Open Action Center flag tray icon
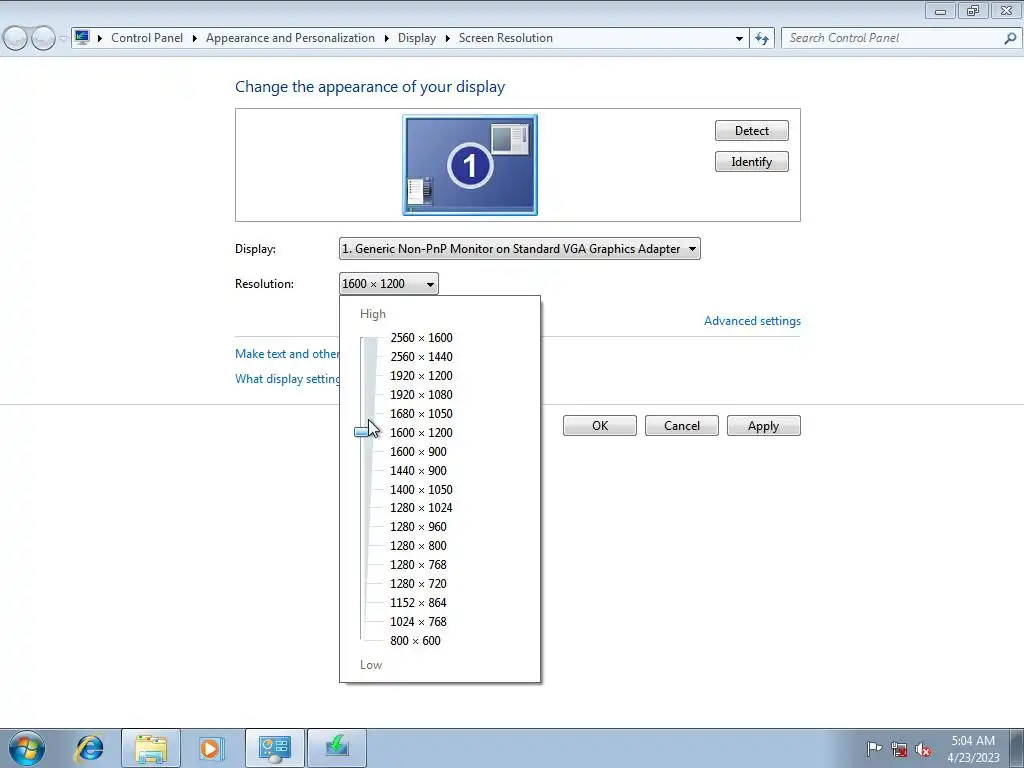1024x768 pixels. coord(874,749)
